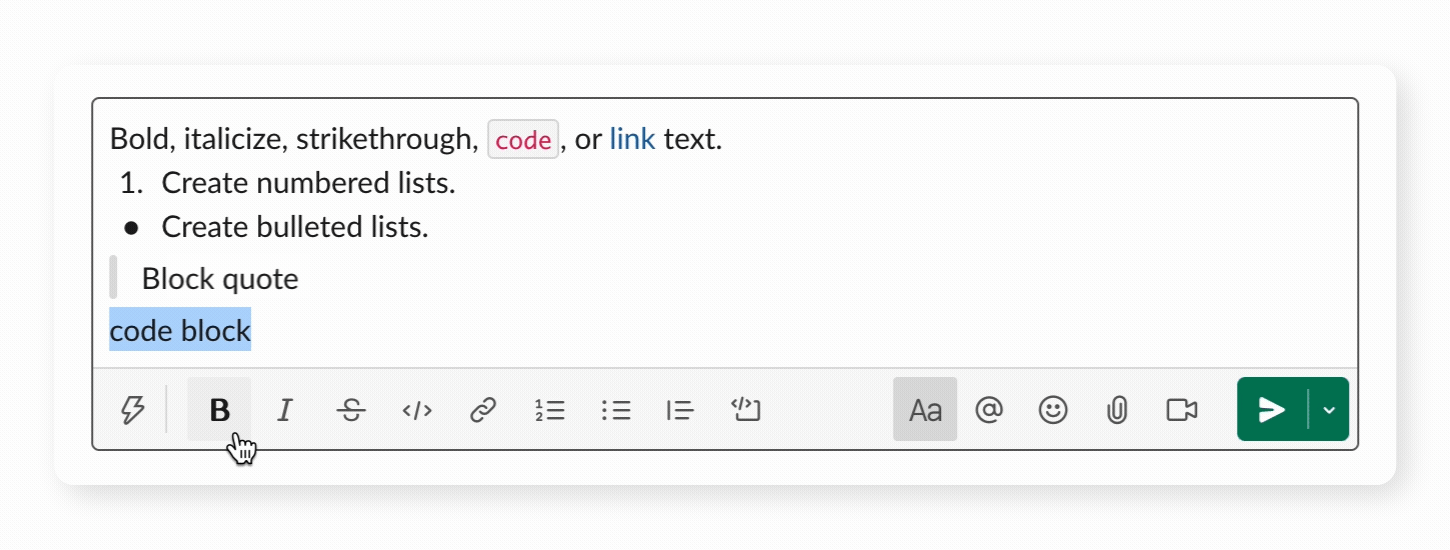Send the message

(x=1271, y=410)
